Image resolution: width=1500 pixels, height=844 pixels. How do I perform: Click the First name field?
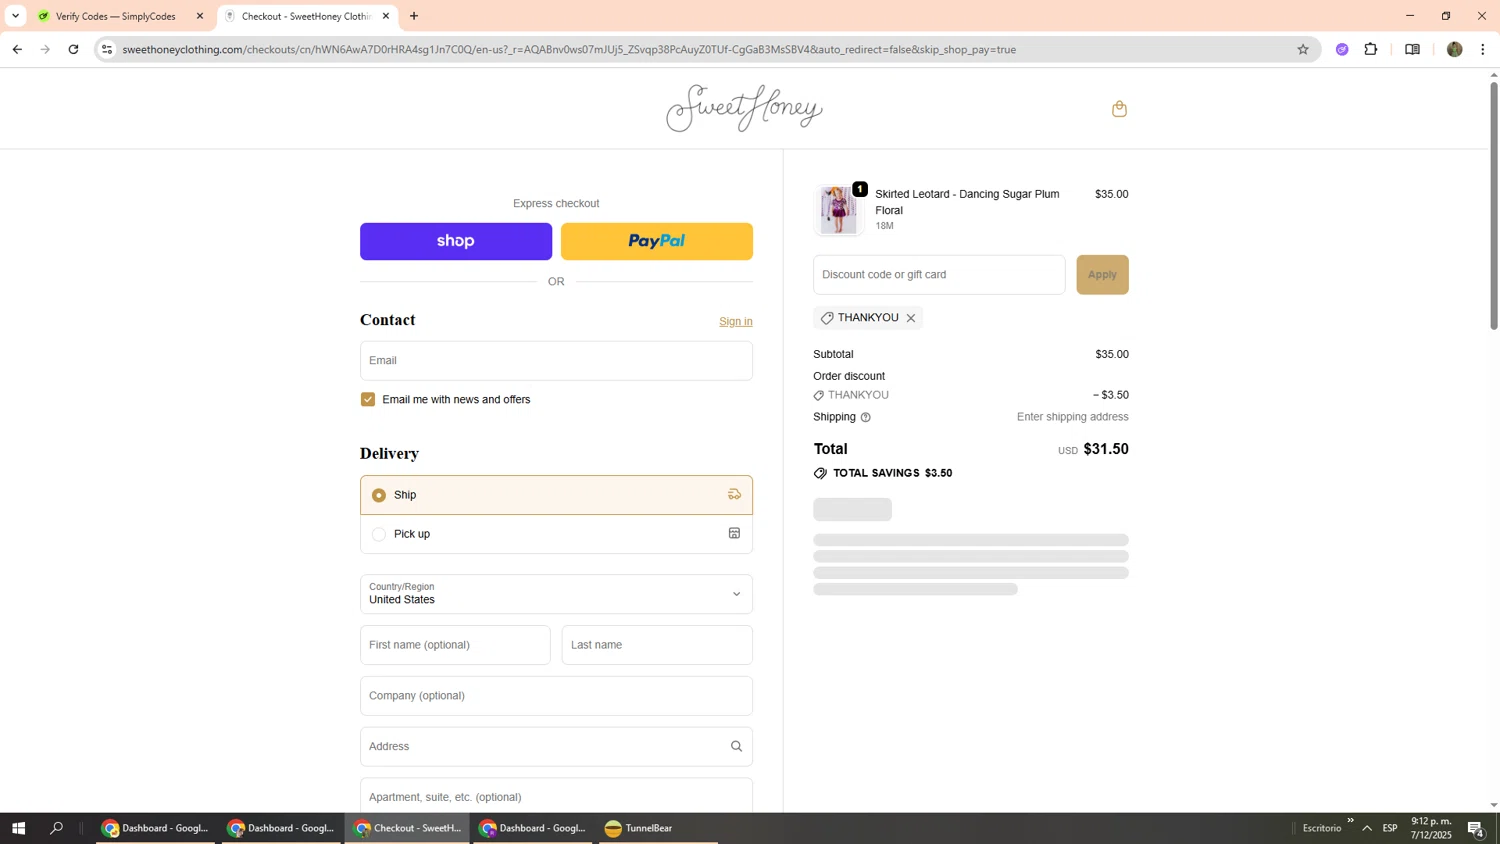pos(455,645)
